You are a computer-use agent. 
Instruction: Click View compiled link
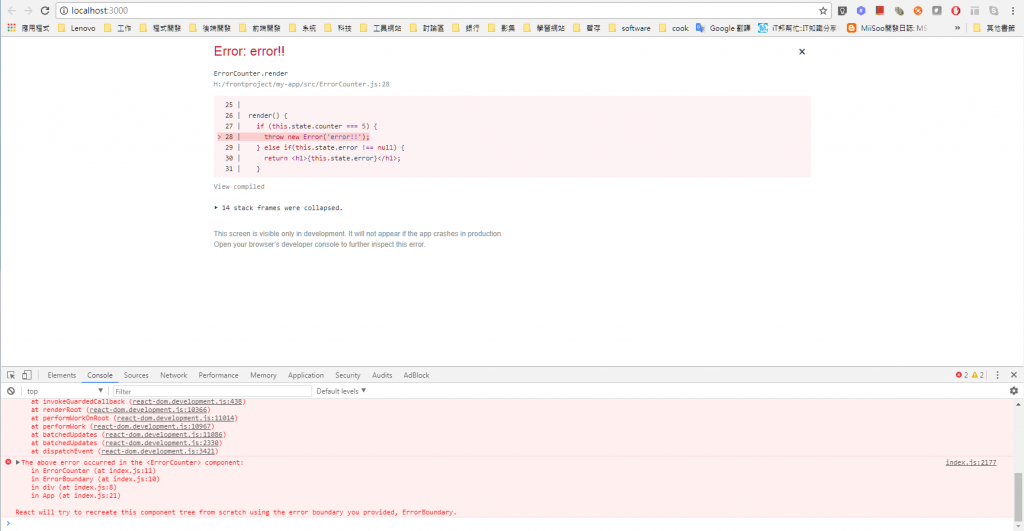(x=239, y=187)
